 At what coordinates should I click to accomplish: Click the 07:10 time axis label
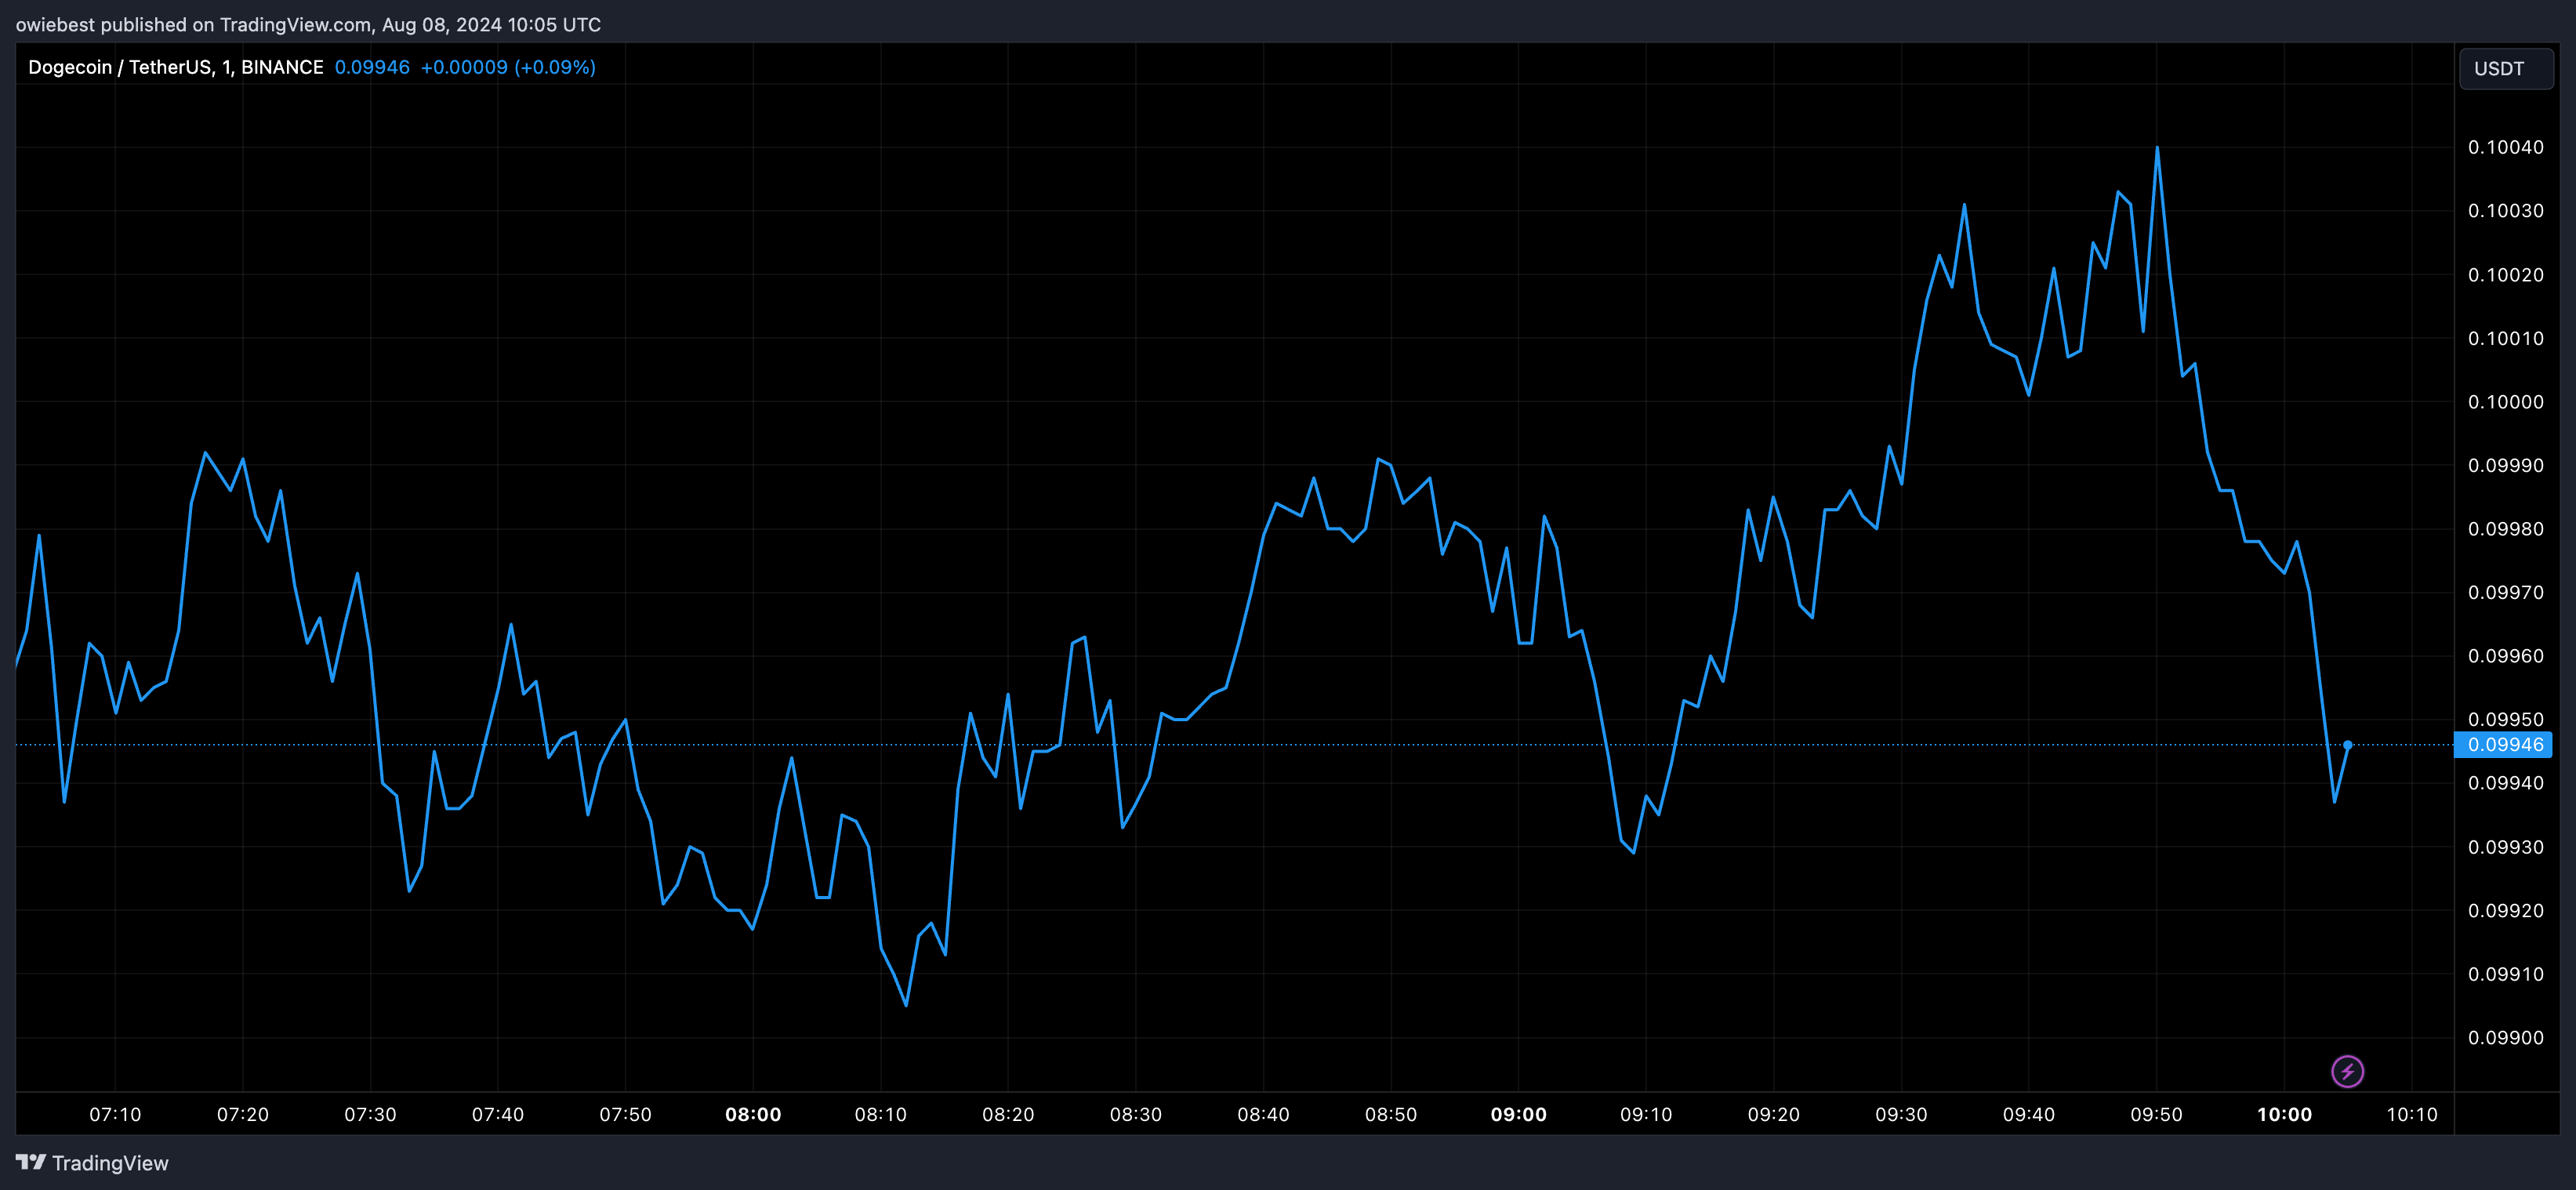click(115, 1114)
